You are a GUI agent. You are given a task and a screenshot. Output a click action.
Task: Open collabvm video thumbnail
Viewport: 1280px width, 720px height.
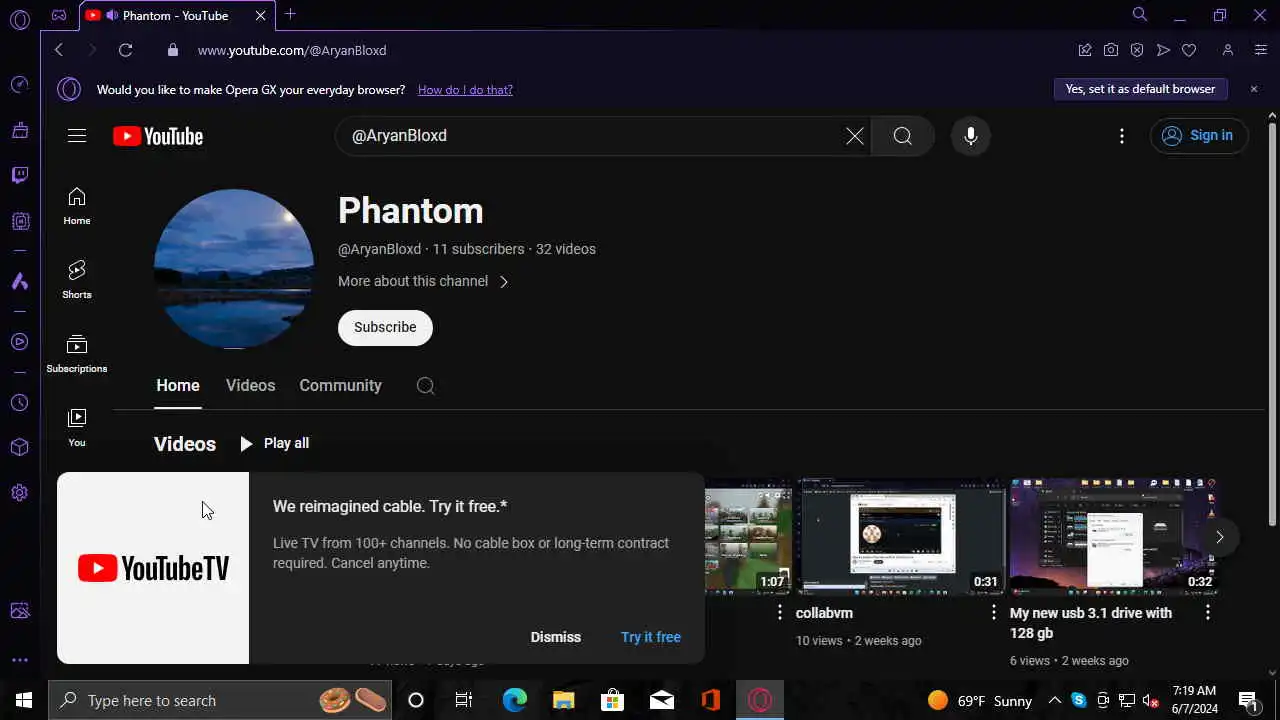pos(900,536)
